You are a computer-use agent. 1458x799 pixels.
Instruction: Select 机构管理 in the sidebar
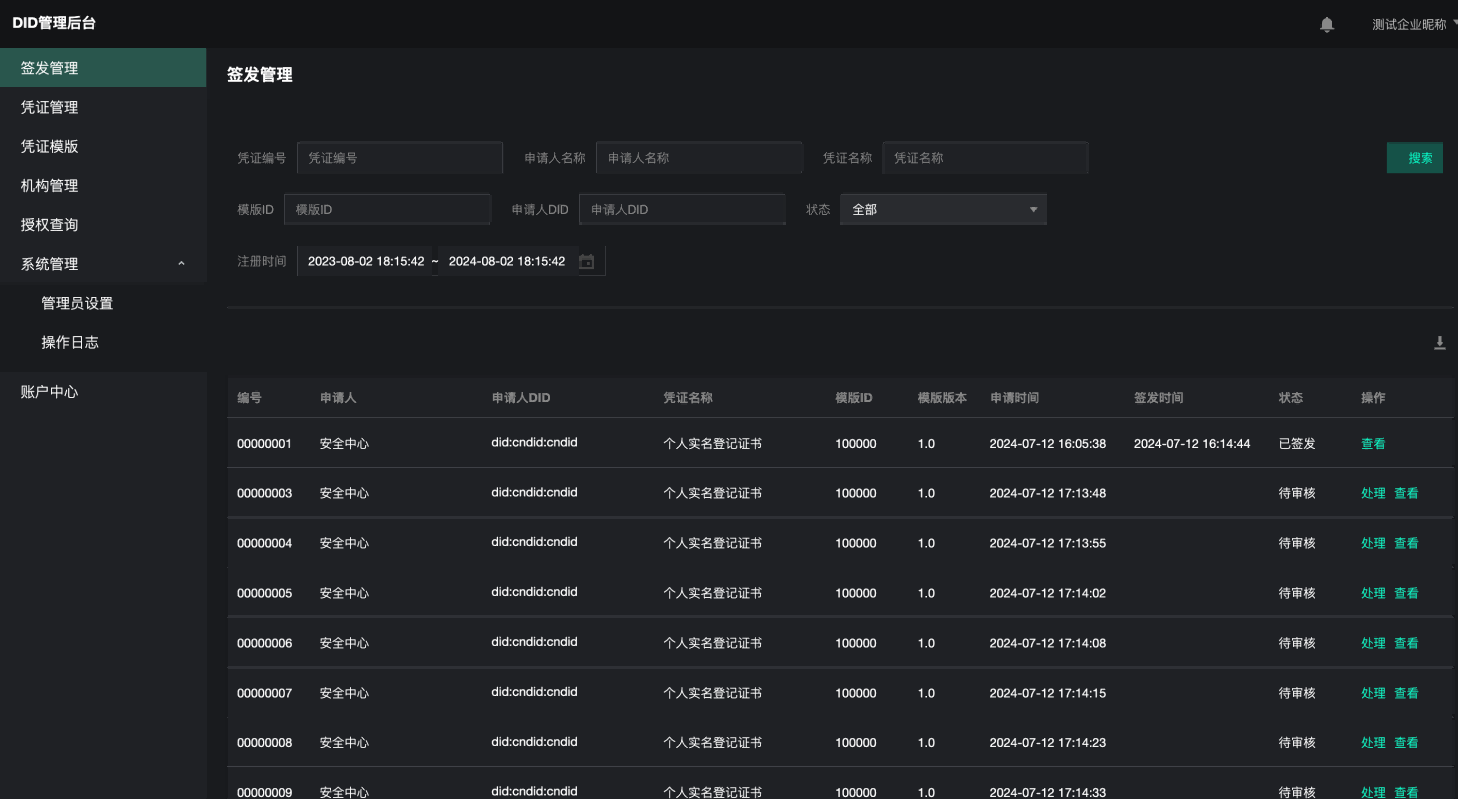[50, 186]
